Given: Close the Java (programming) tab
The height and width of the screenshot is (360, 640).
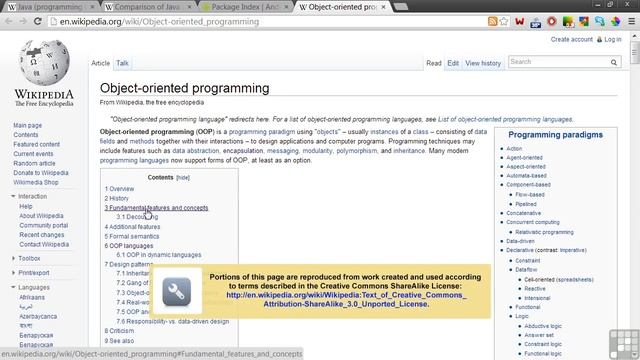Looking at the screenshot, I should (x=92, y=7).
